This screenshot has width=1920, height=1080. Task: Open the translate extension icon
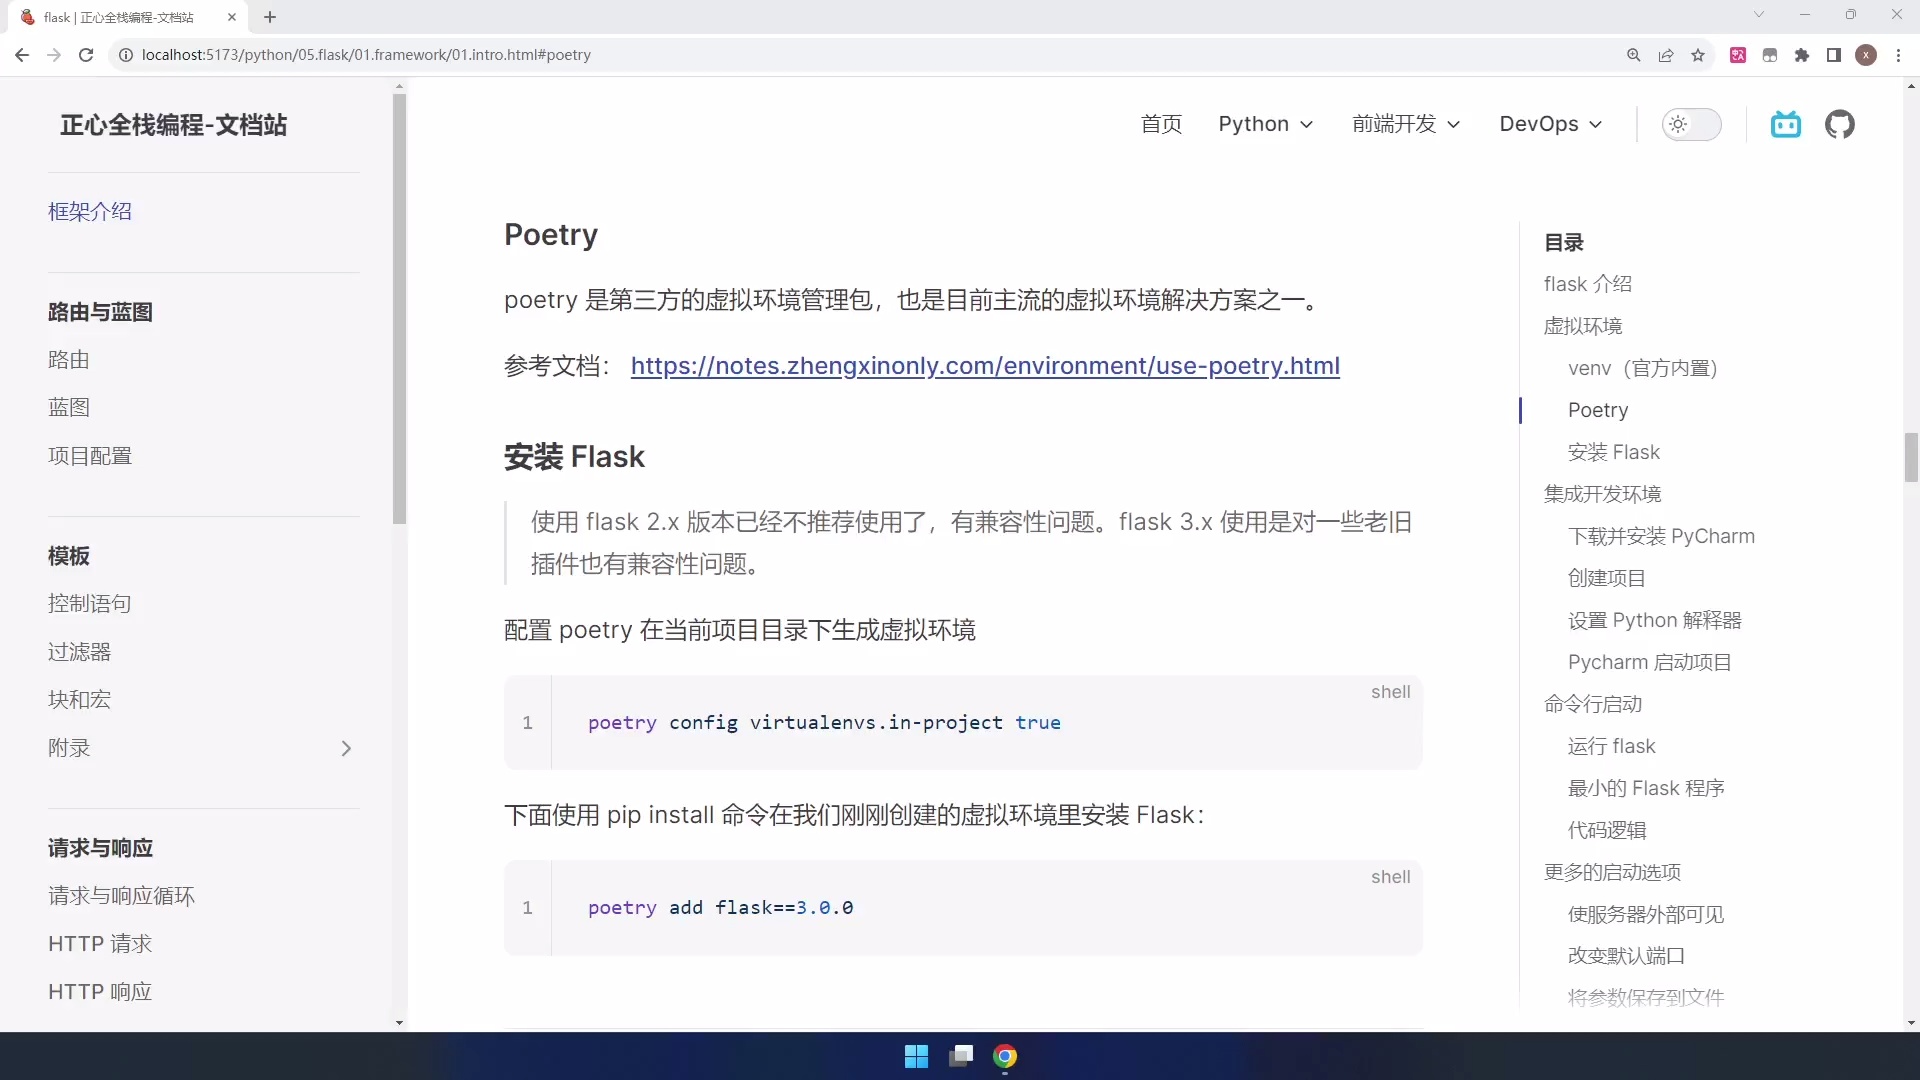[x=1738, y=55]
